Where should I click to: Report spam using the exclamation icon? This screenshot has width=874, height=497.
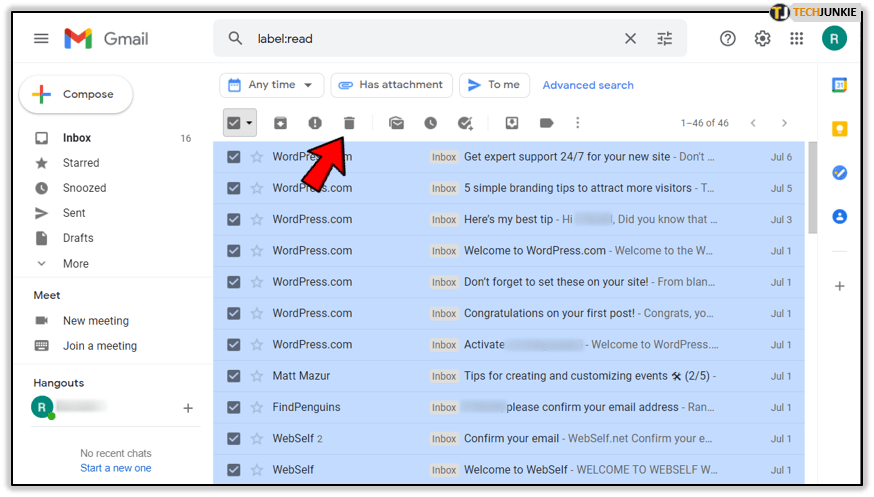315,123
